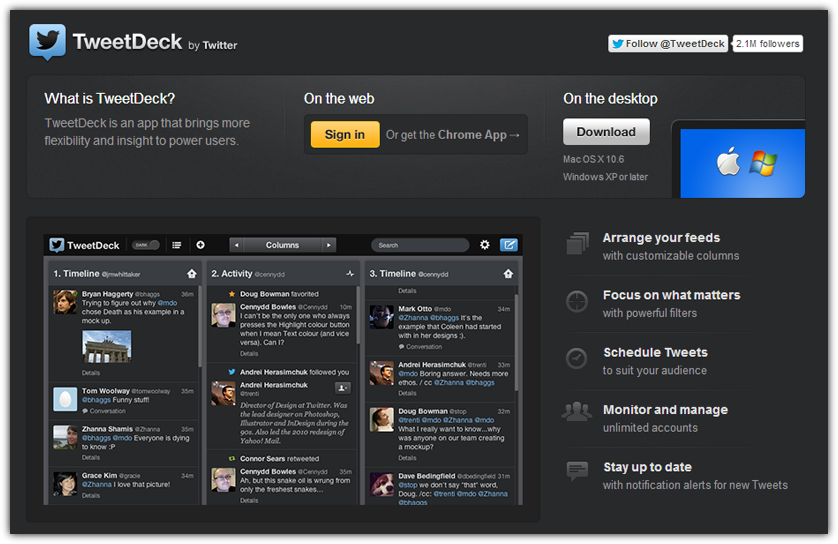838x544 pixels.
Task: Open Dave Bedingfield's avatar
Action: [382, 484]
